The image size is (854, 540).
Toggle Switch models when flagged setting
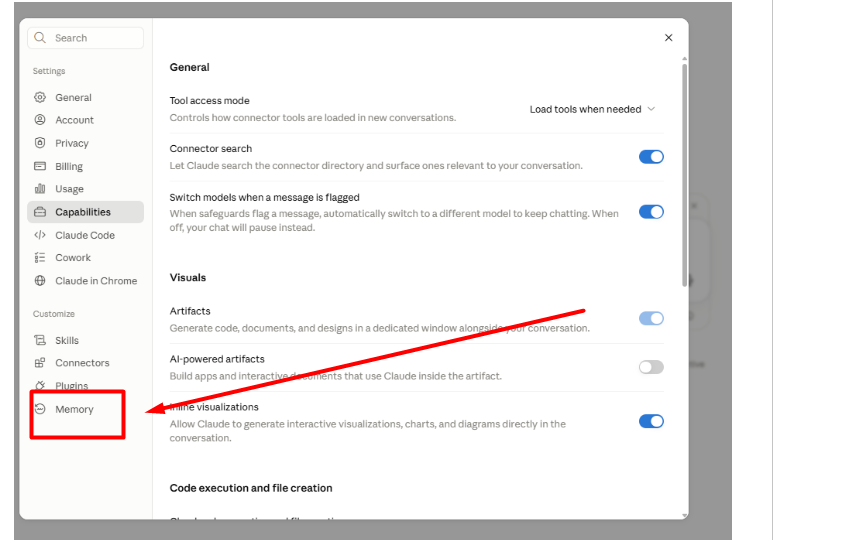point(651,212)
